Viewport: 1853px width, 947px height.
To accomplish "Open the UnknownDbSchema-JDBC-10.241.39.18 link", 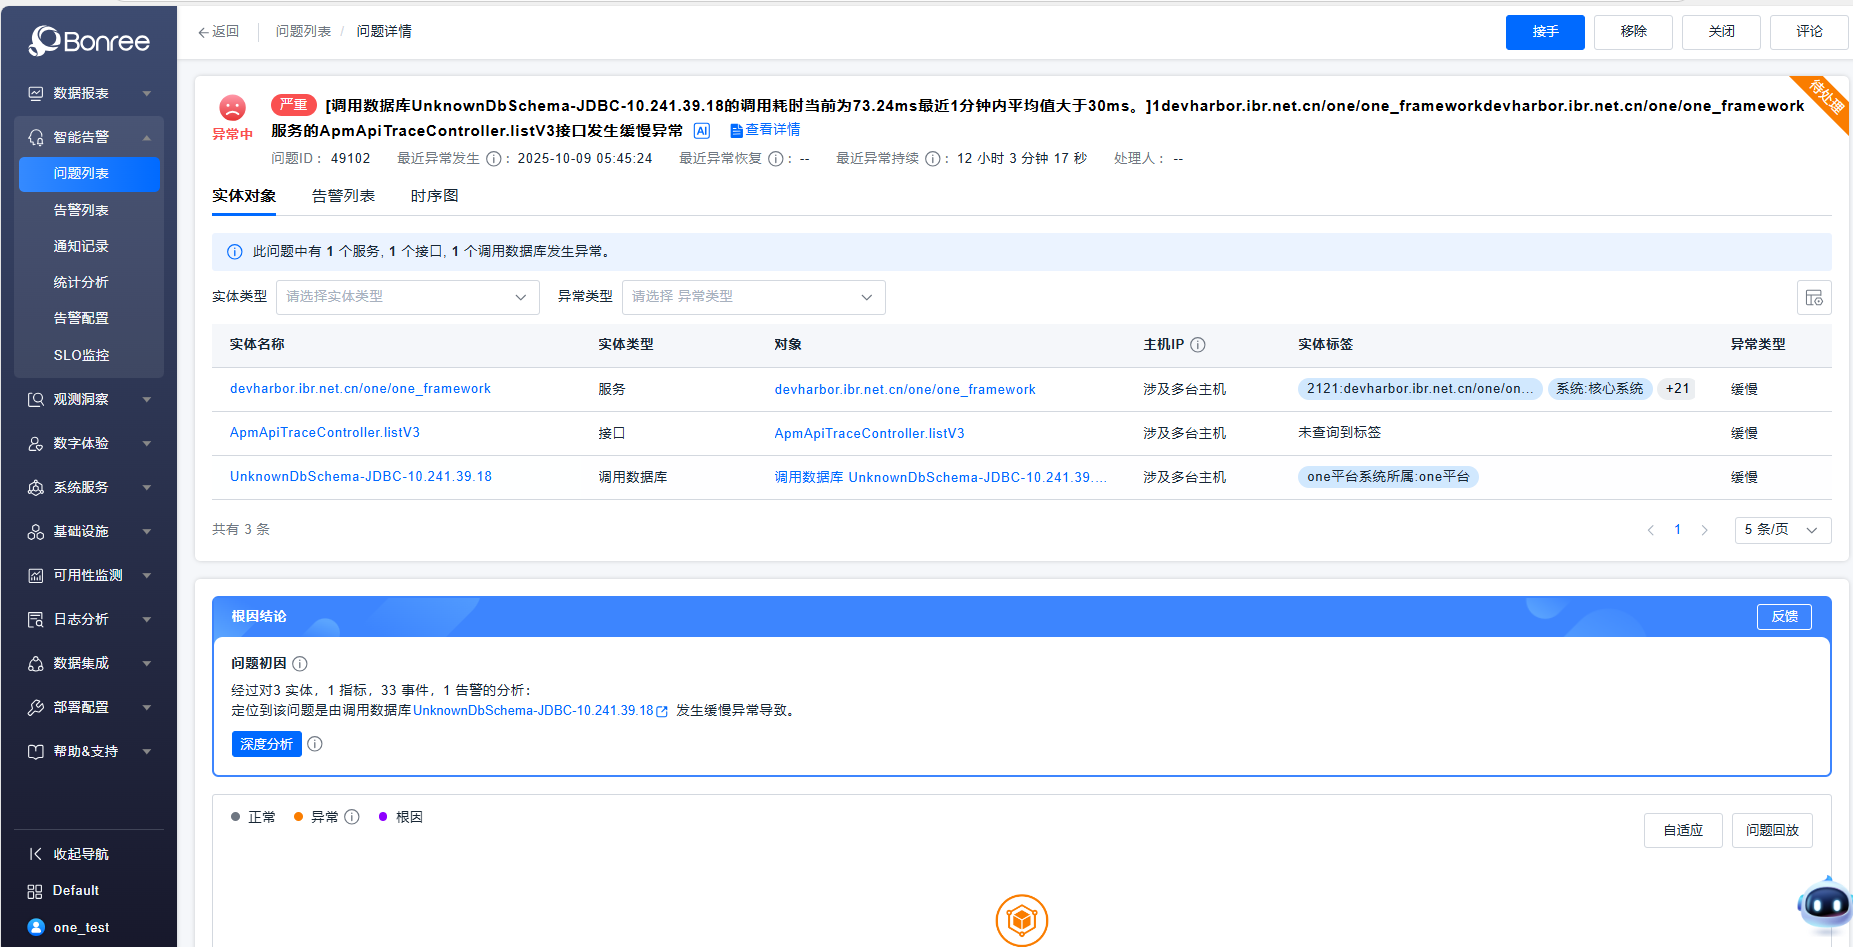I will pyautogui.click(x=359, y=476).
